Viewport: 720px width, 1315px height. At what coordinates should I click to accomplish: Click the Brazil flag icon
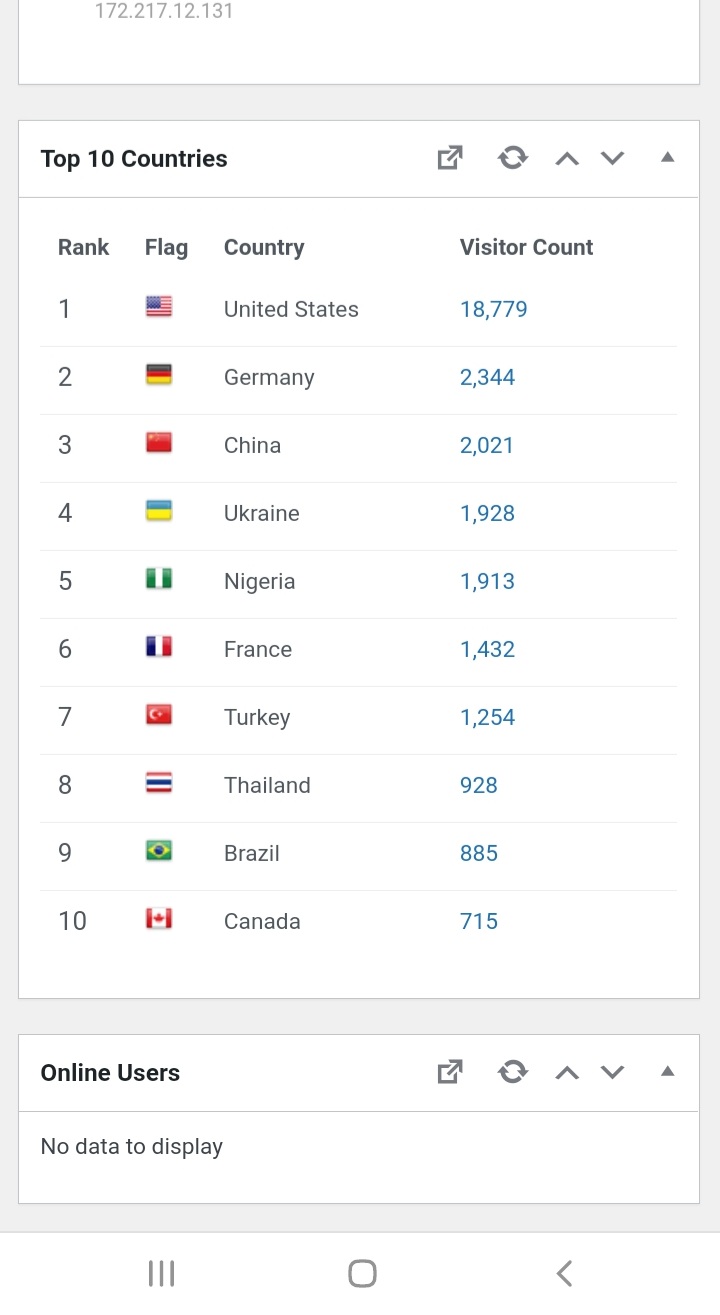click(159, 852)
